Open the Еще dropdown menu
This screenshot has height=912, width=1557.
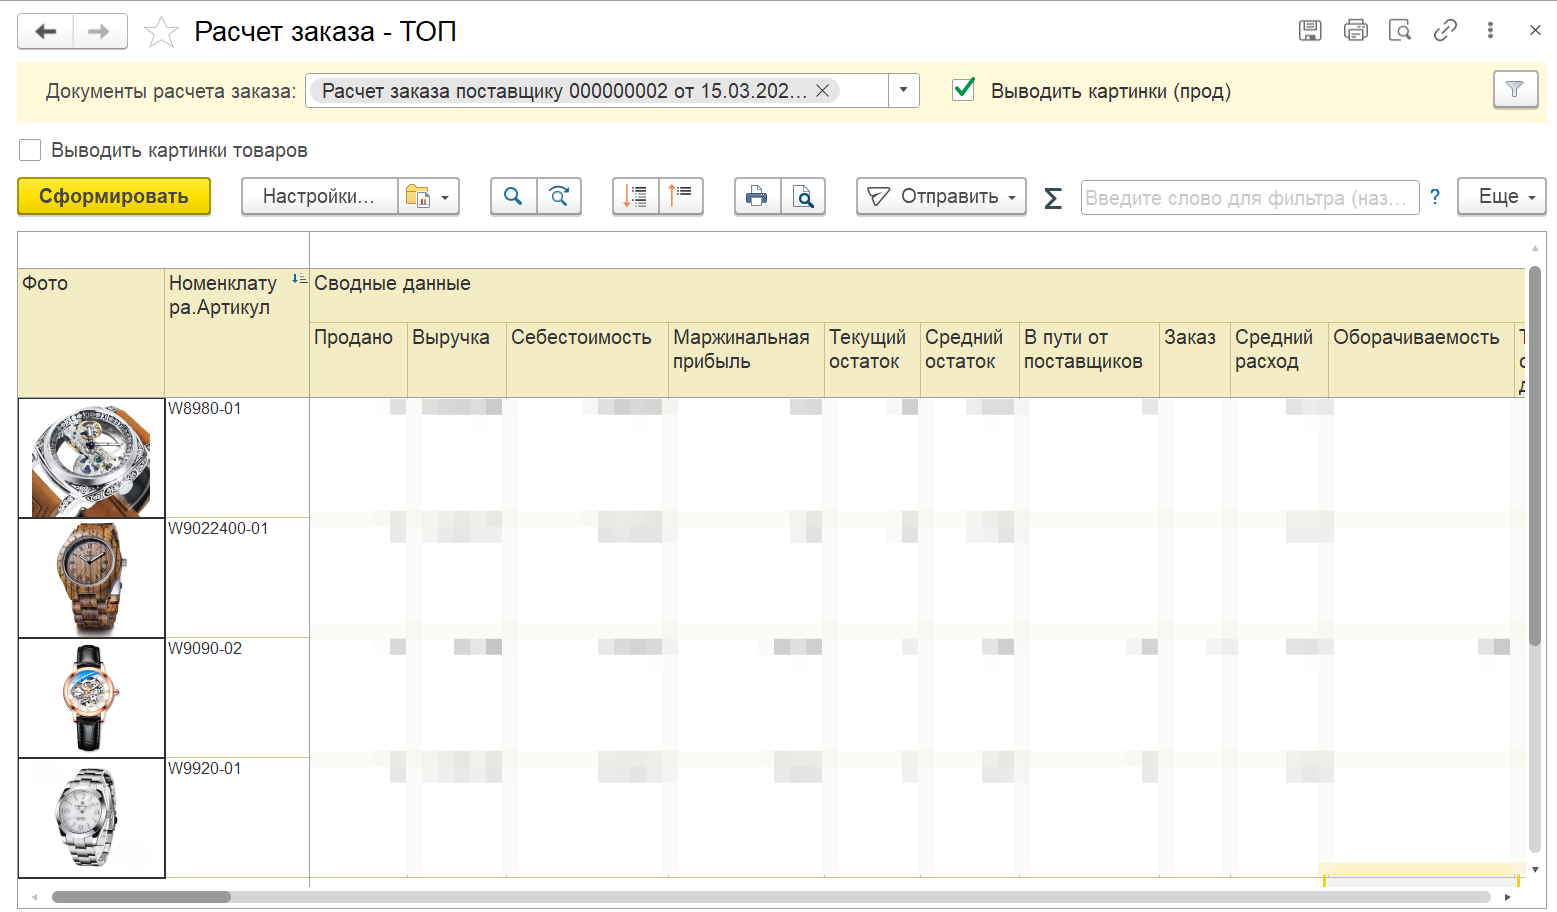(x=1501, y=196)
